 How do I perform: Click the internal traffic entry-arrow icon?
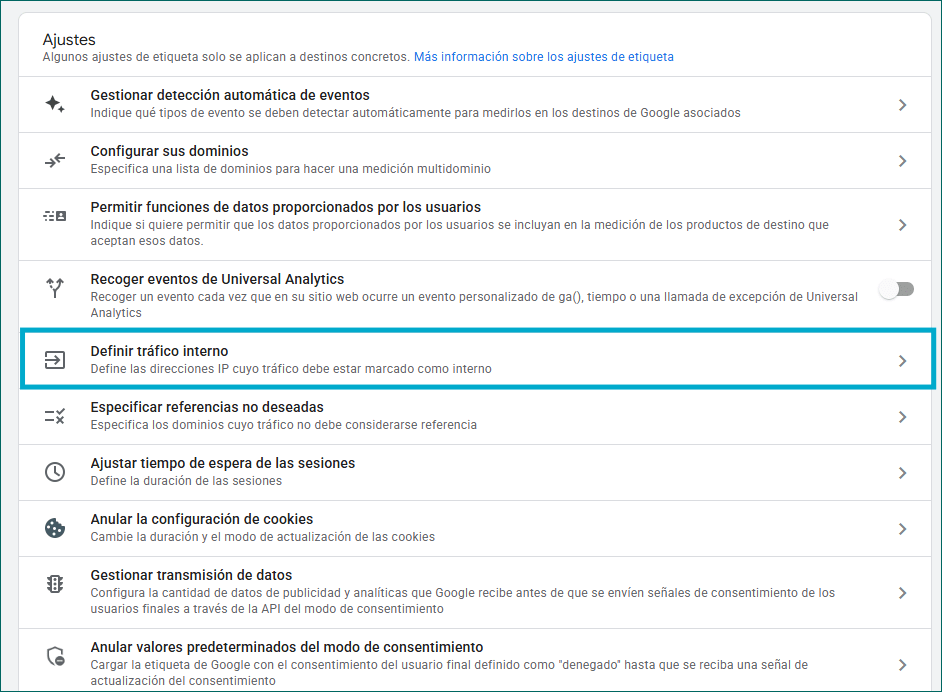click(x=55, y=360)
